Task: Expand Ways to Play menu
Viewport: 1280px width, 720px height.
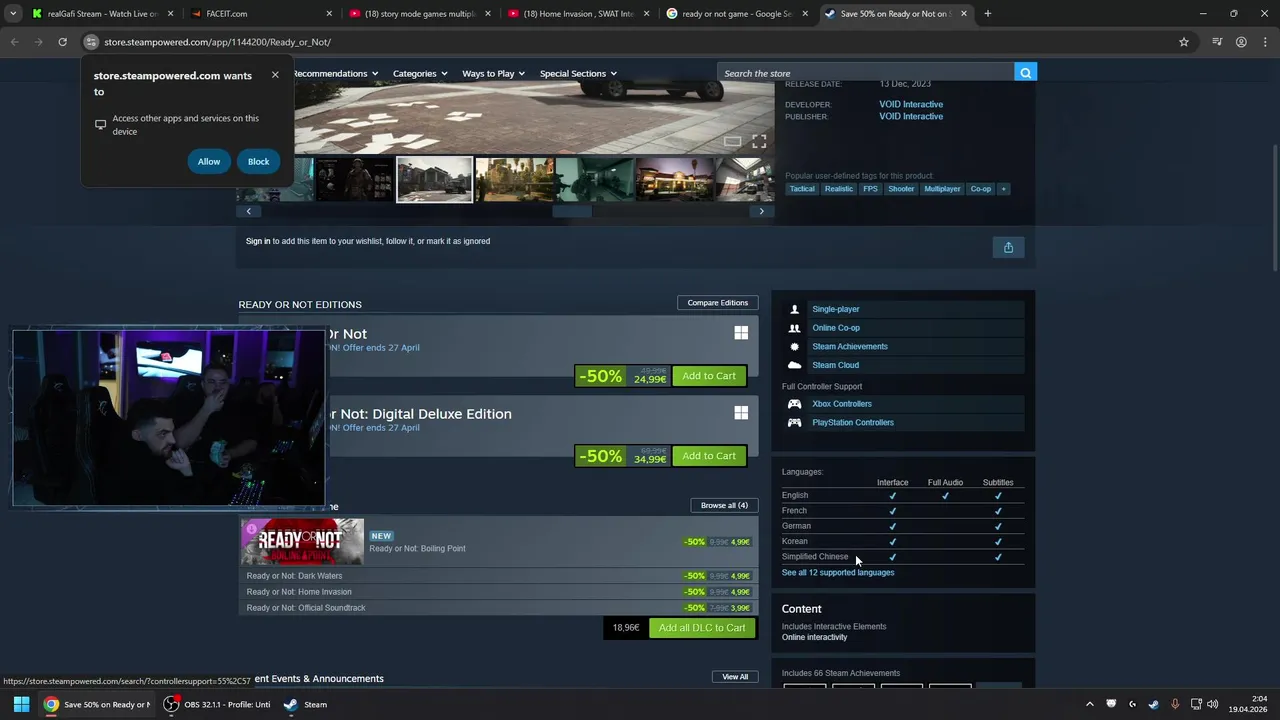Action: click(x=493, y=73)
